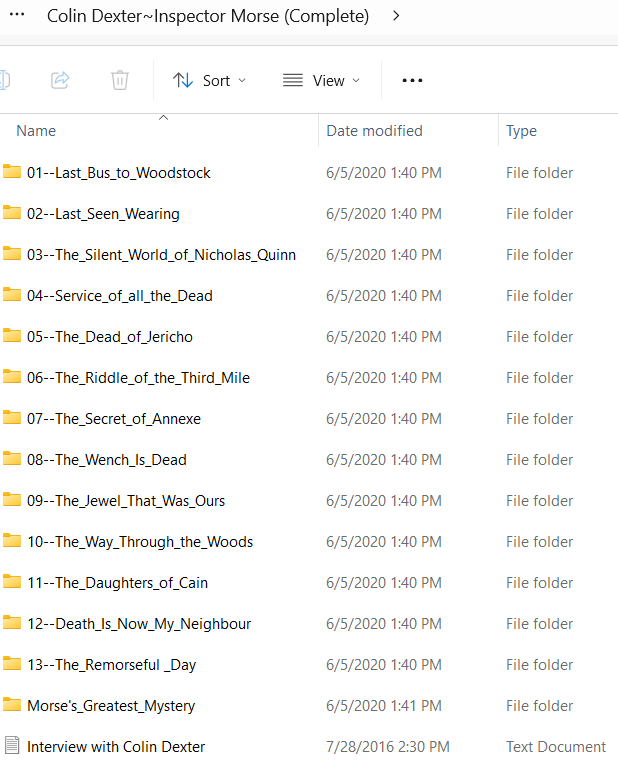This screenshot has height=766, width=618.
Task: Sort by the Name column header
Action: pos(36,131)
